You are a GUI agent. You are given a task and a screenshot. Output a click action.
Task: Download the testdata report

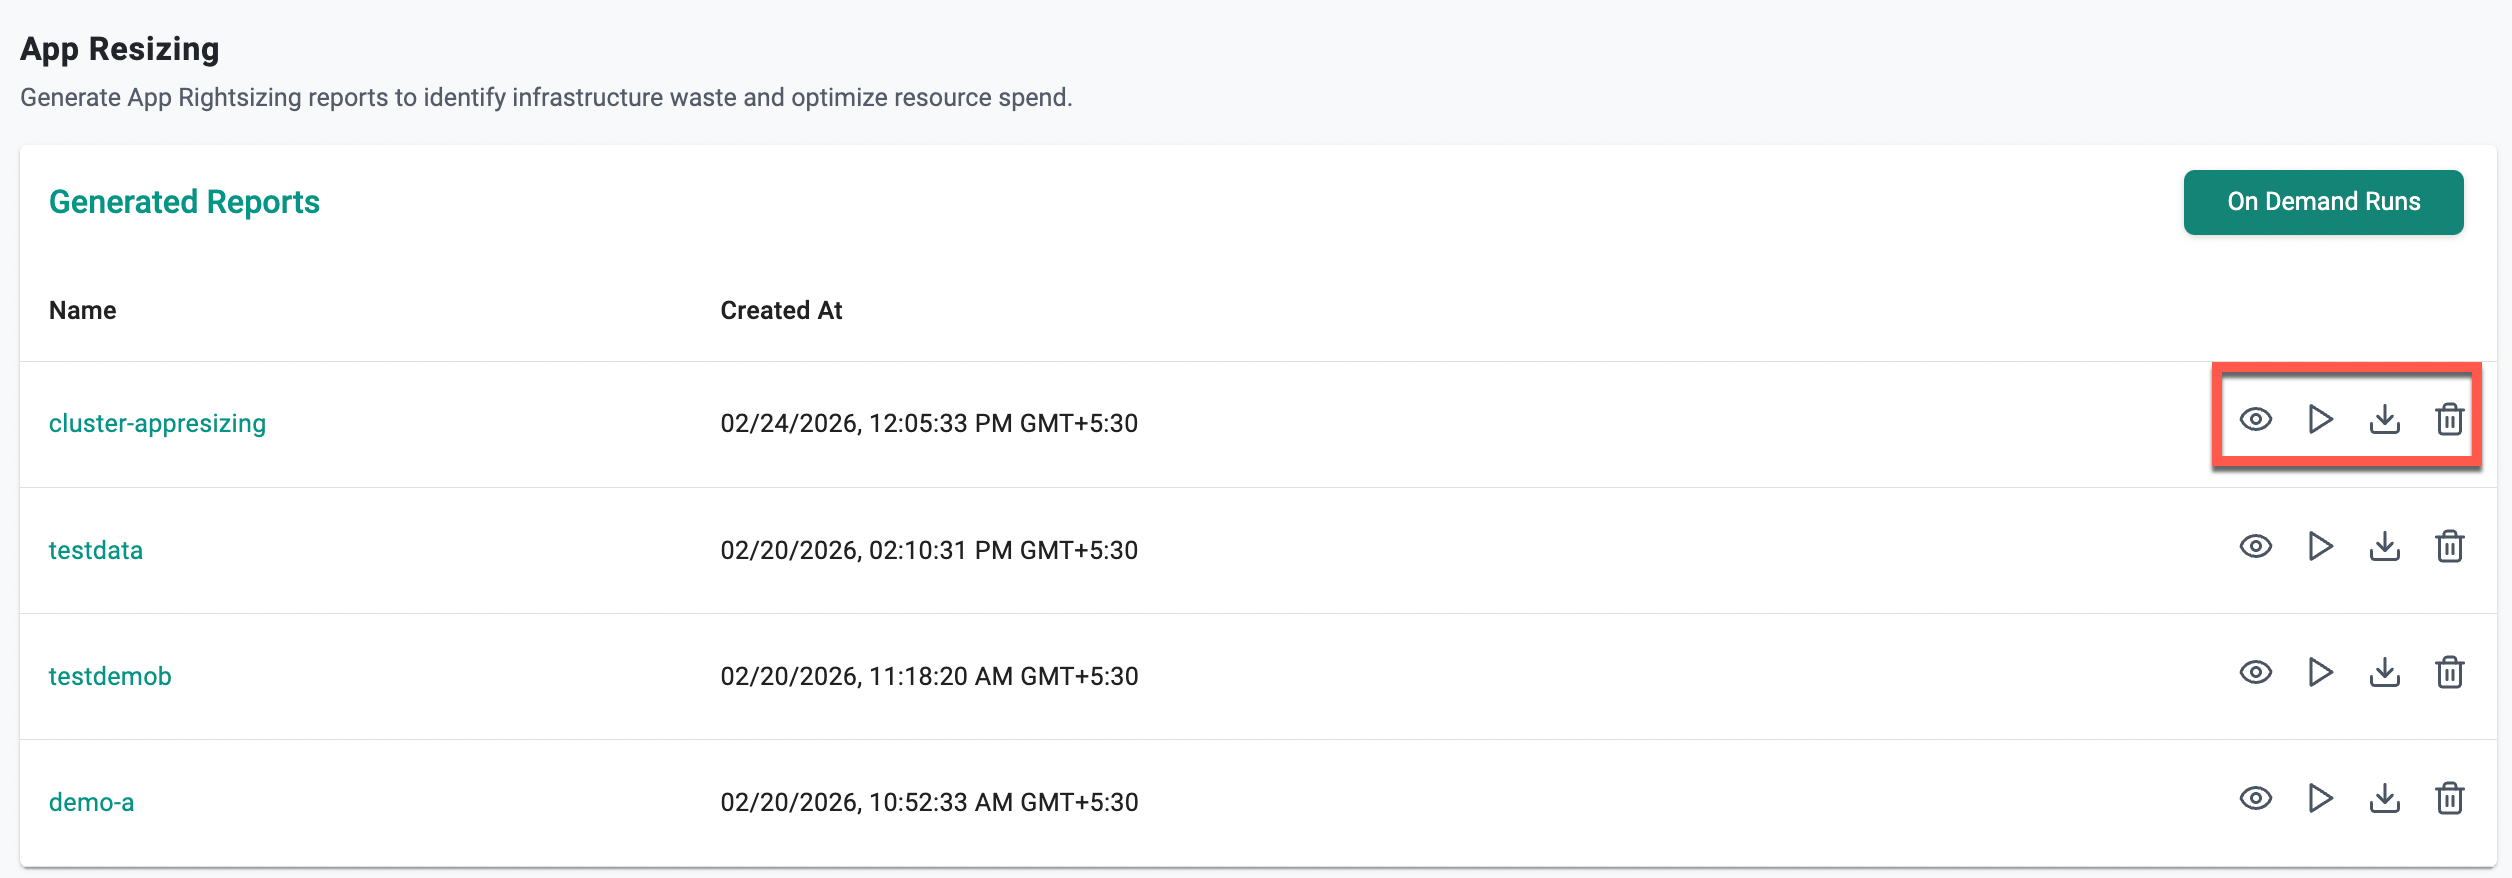tap(2385, 546)
